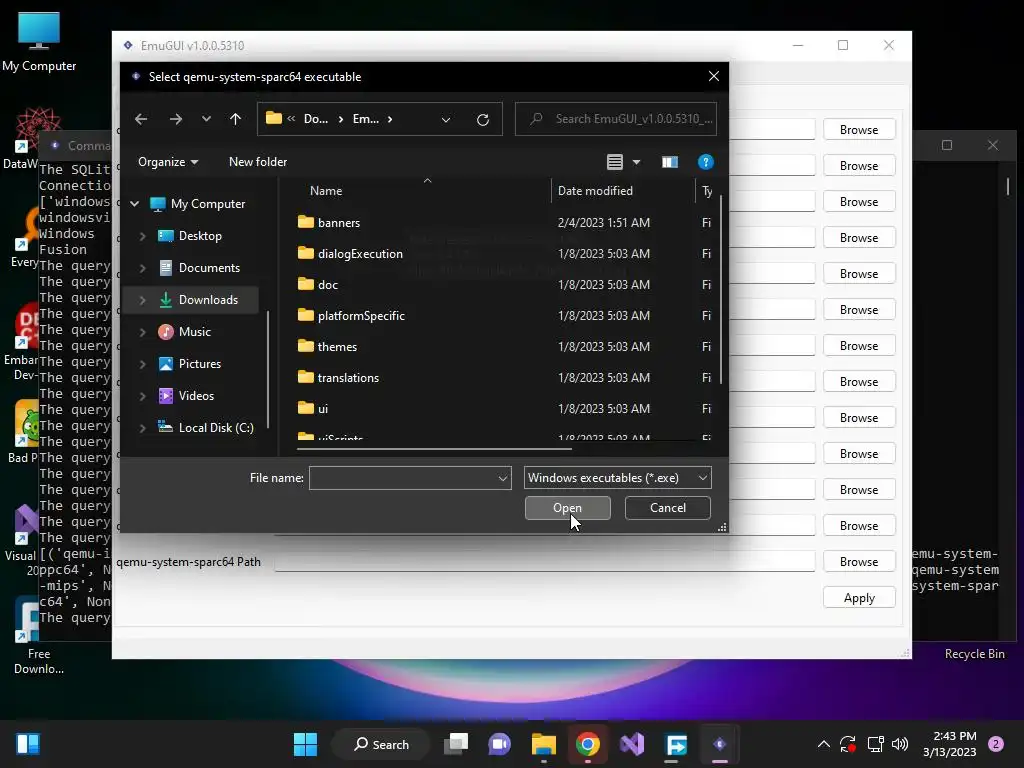Open taskbar Search
This screenshot has width=1024, height=768.
click(x=381, y=744)
